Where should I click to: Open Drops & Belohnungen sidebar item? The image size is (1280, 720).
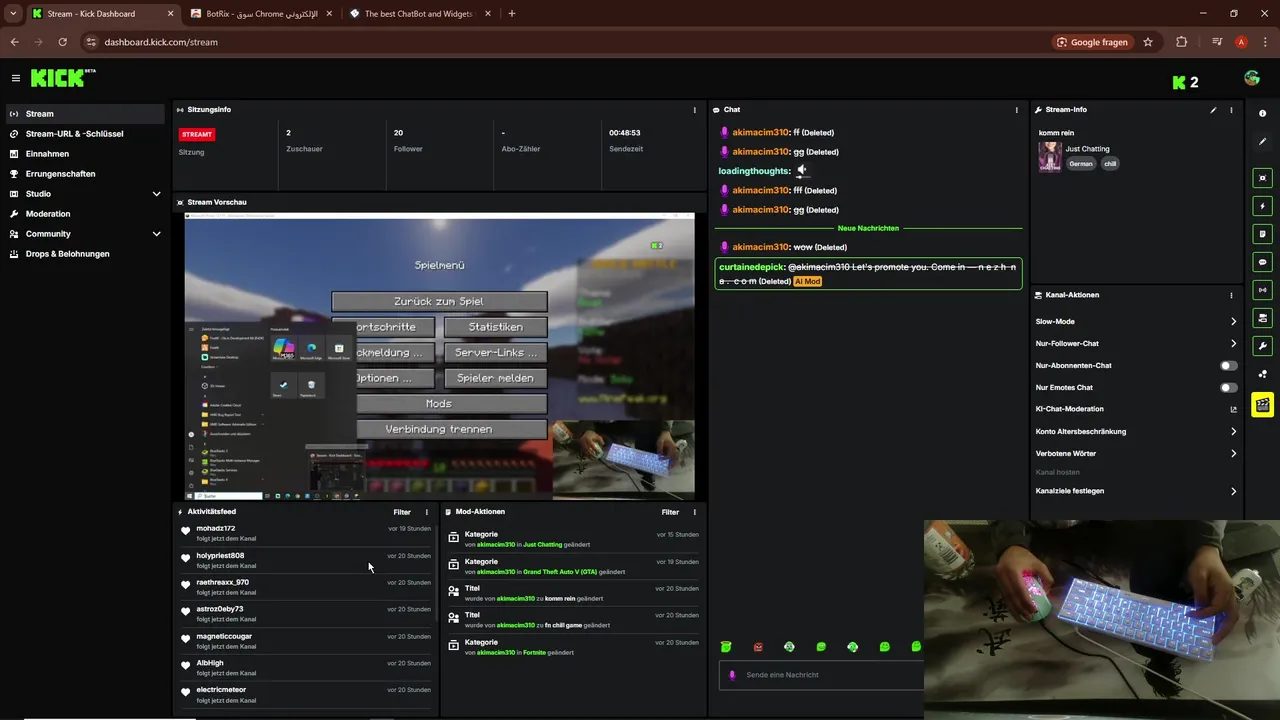(85, 254)
